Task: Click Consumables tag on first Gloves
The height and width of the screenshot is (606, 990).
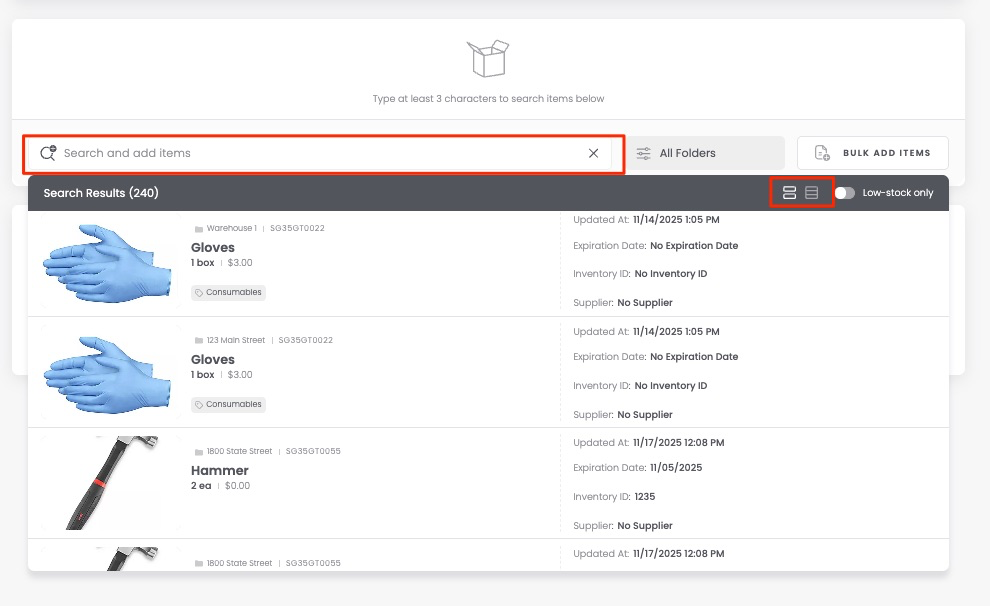Action: click(229, 293)
